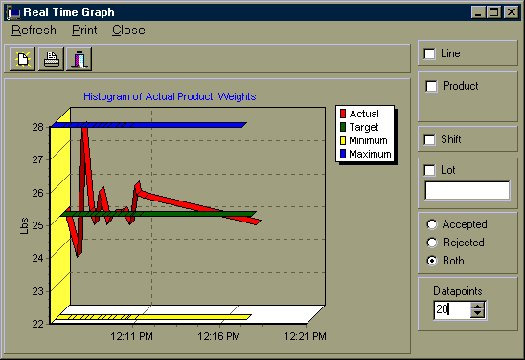Toggle the Shift checkbox
Image resolution: width=525 pixels, height=360 pixels.
click(430, 140)
